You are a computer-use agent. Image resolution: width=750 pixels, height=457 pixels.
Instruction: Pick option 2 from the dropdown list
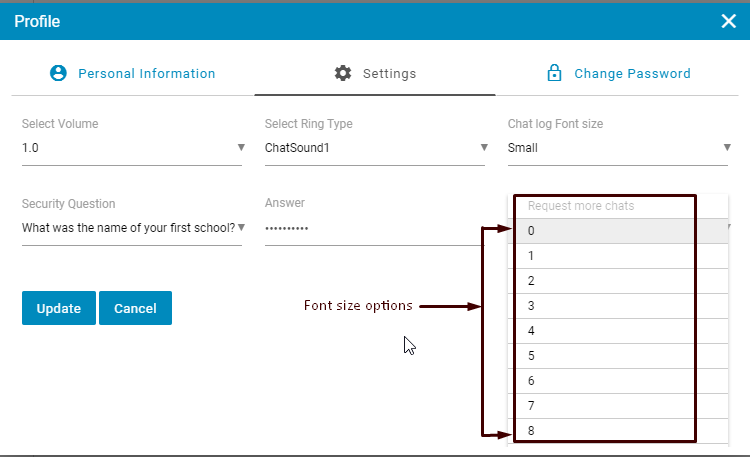(605, 281)
